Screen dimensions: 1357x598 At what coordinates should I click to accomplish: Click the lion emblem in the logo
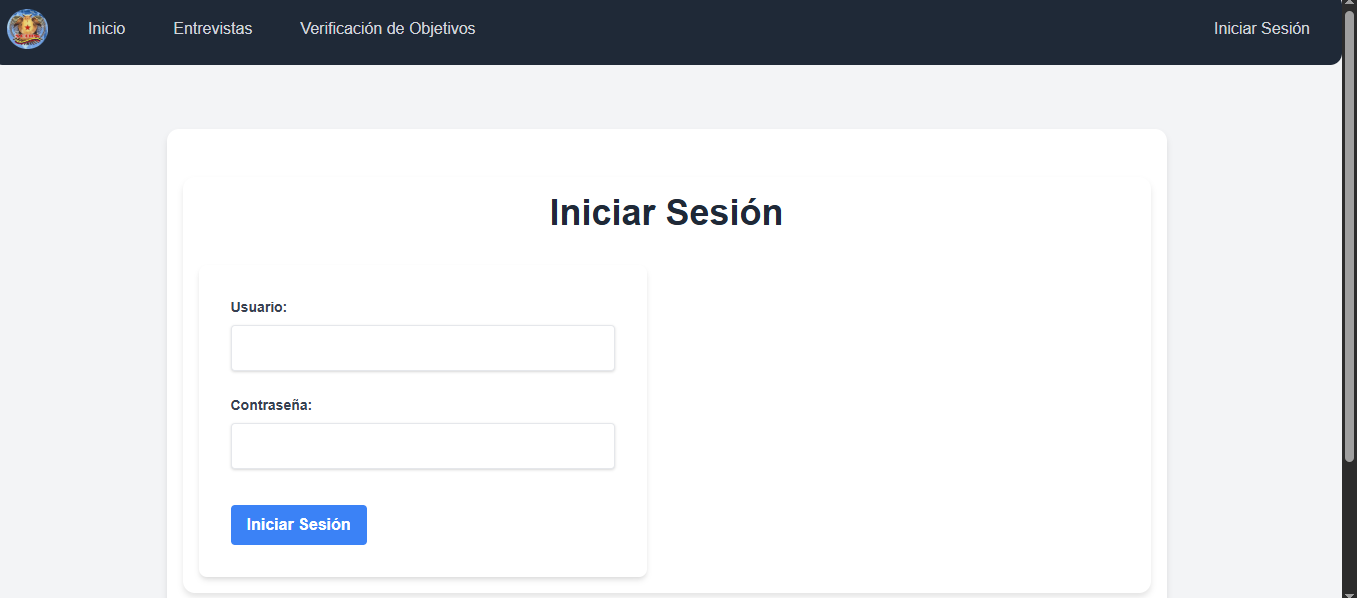27,28
